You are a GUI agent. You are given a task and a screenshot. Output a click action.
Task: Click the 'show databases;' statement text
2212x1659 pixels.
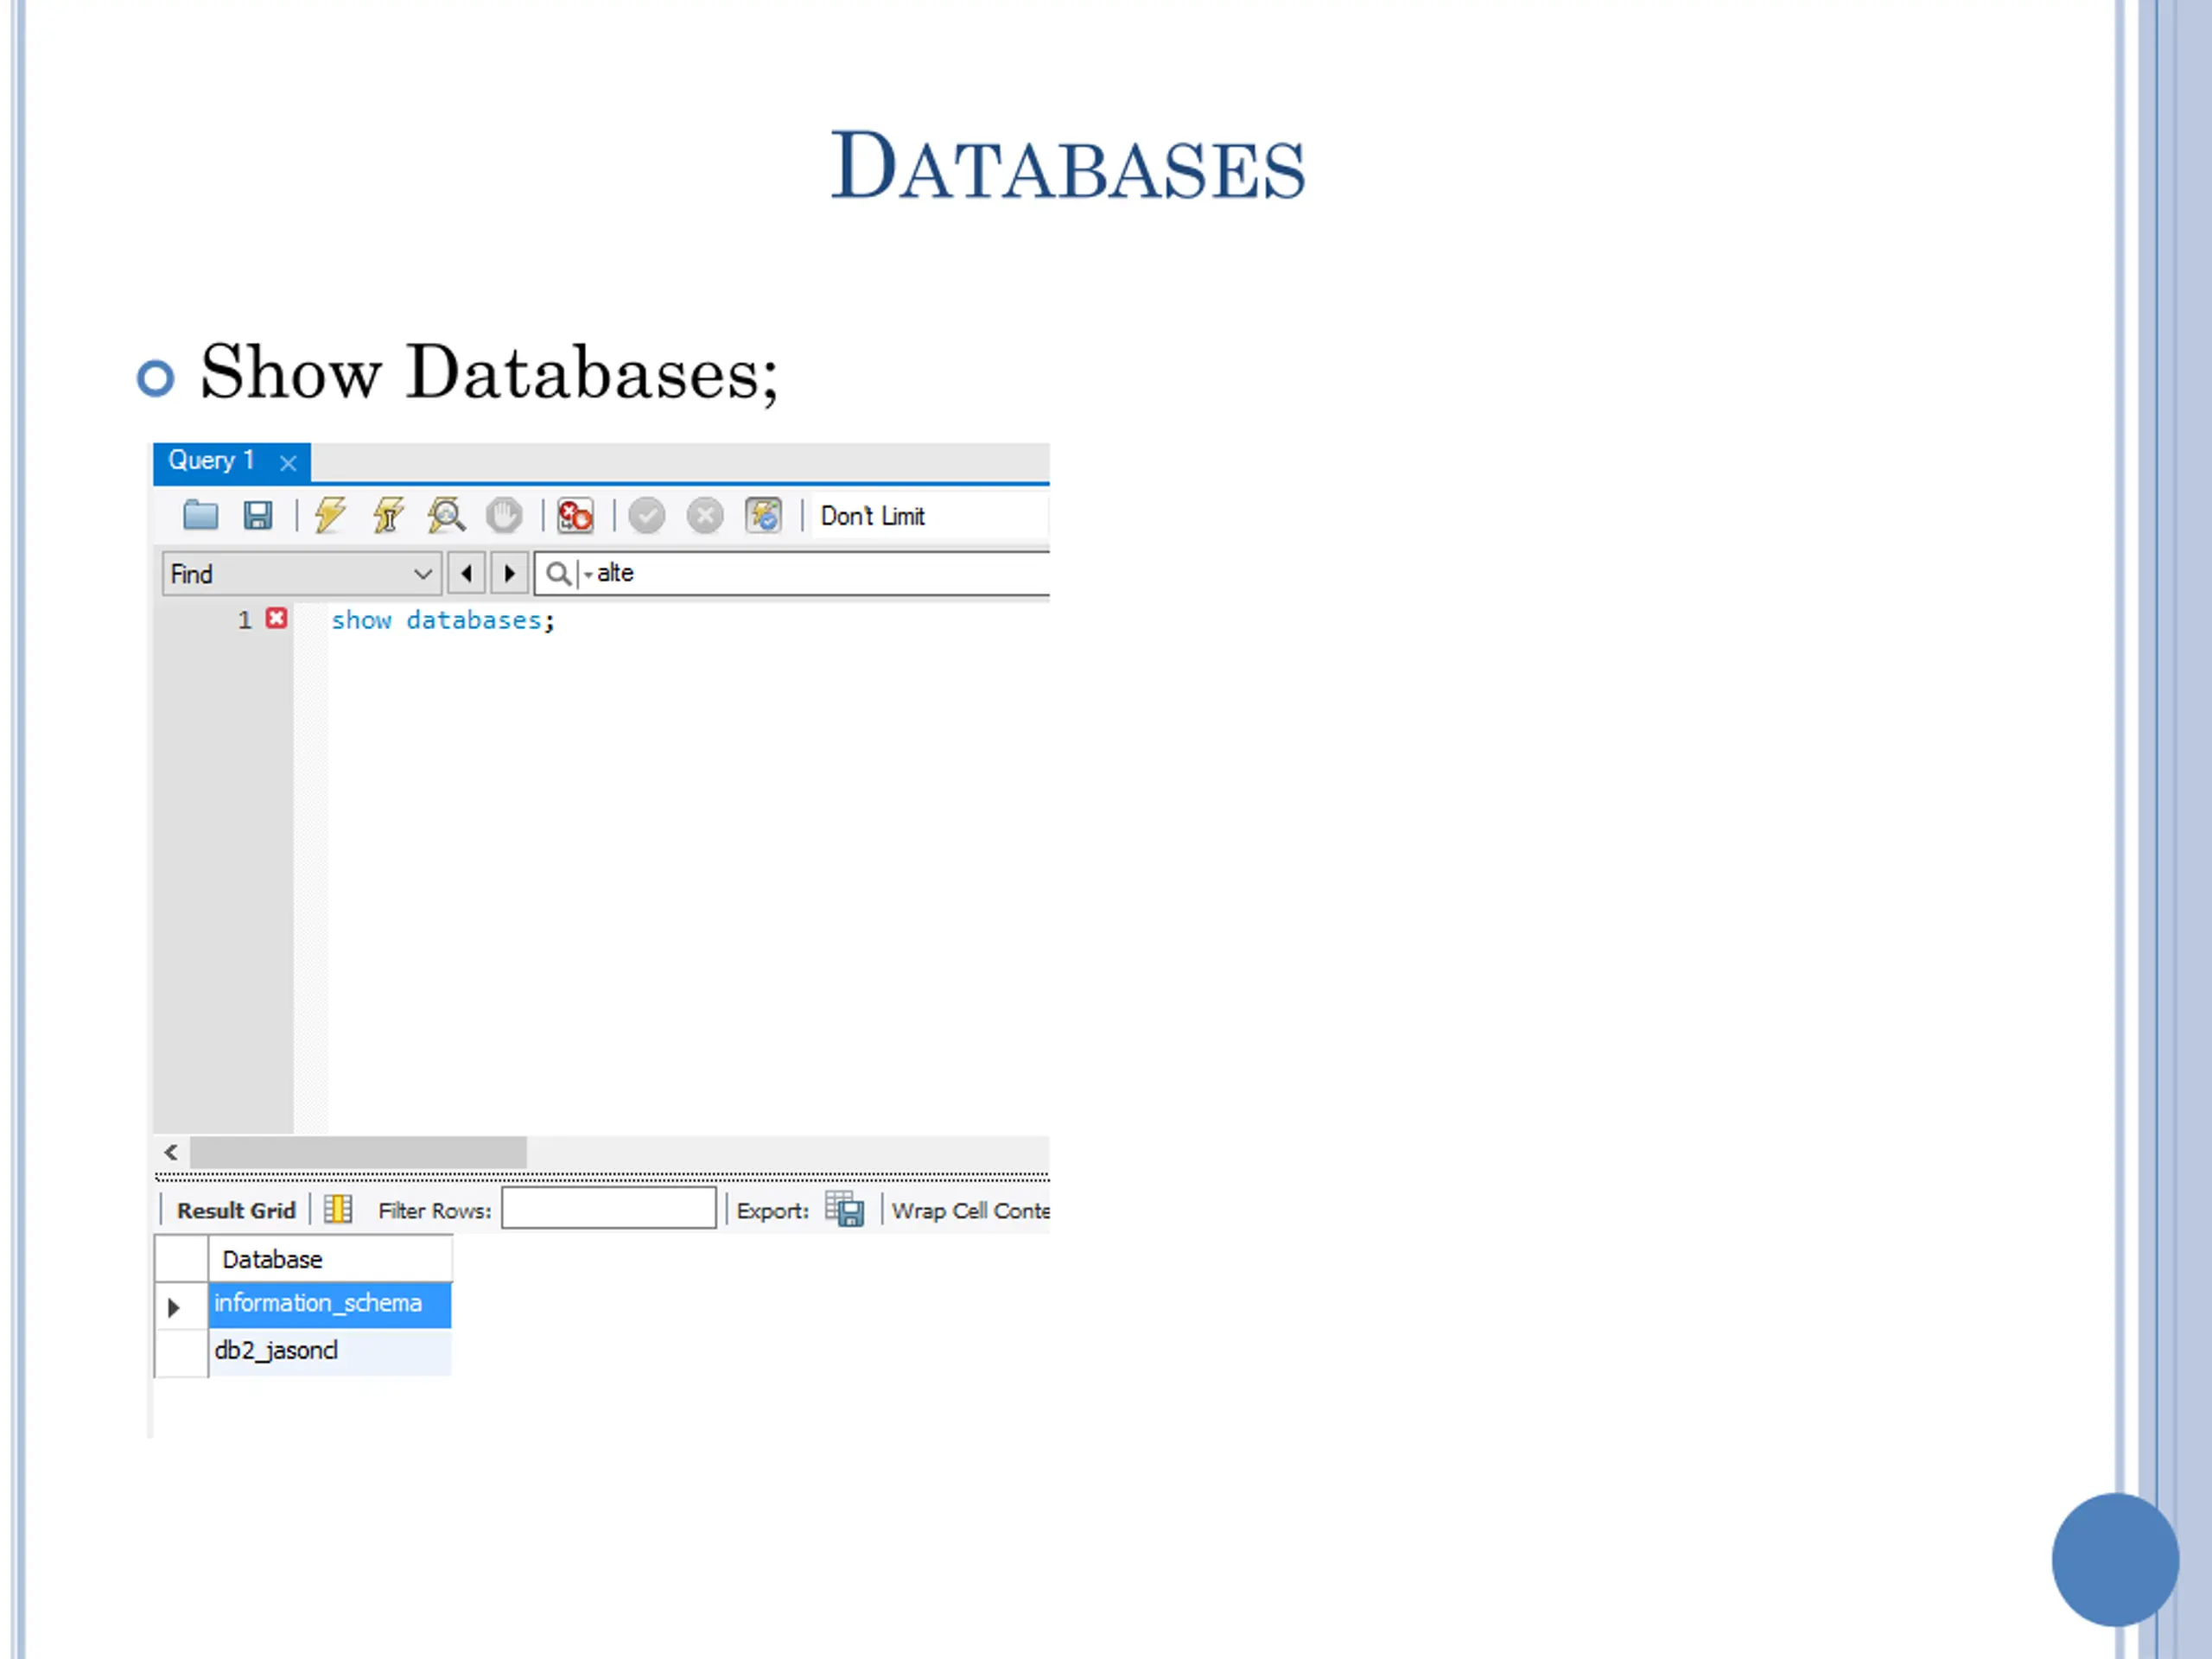tap(443, 621)
